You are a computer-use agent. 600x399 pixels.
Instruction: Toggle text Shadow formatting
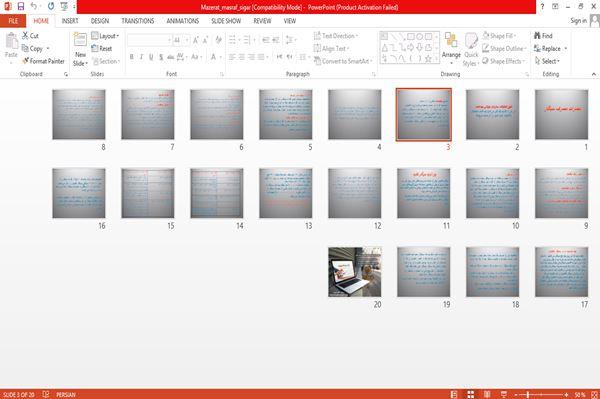click(x=161, y=57)
